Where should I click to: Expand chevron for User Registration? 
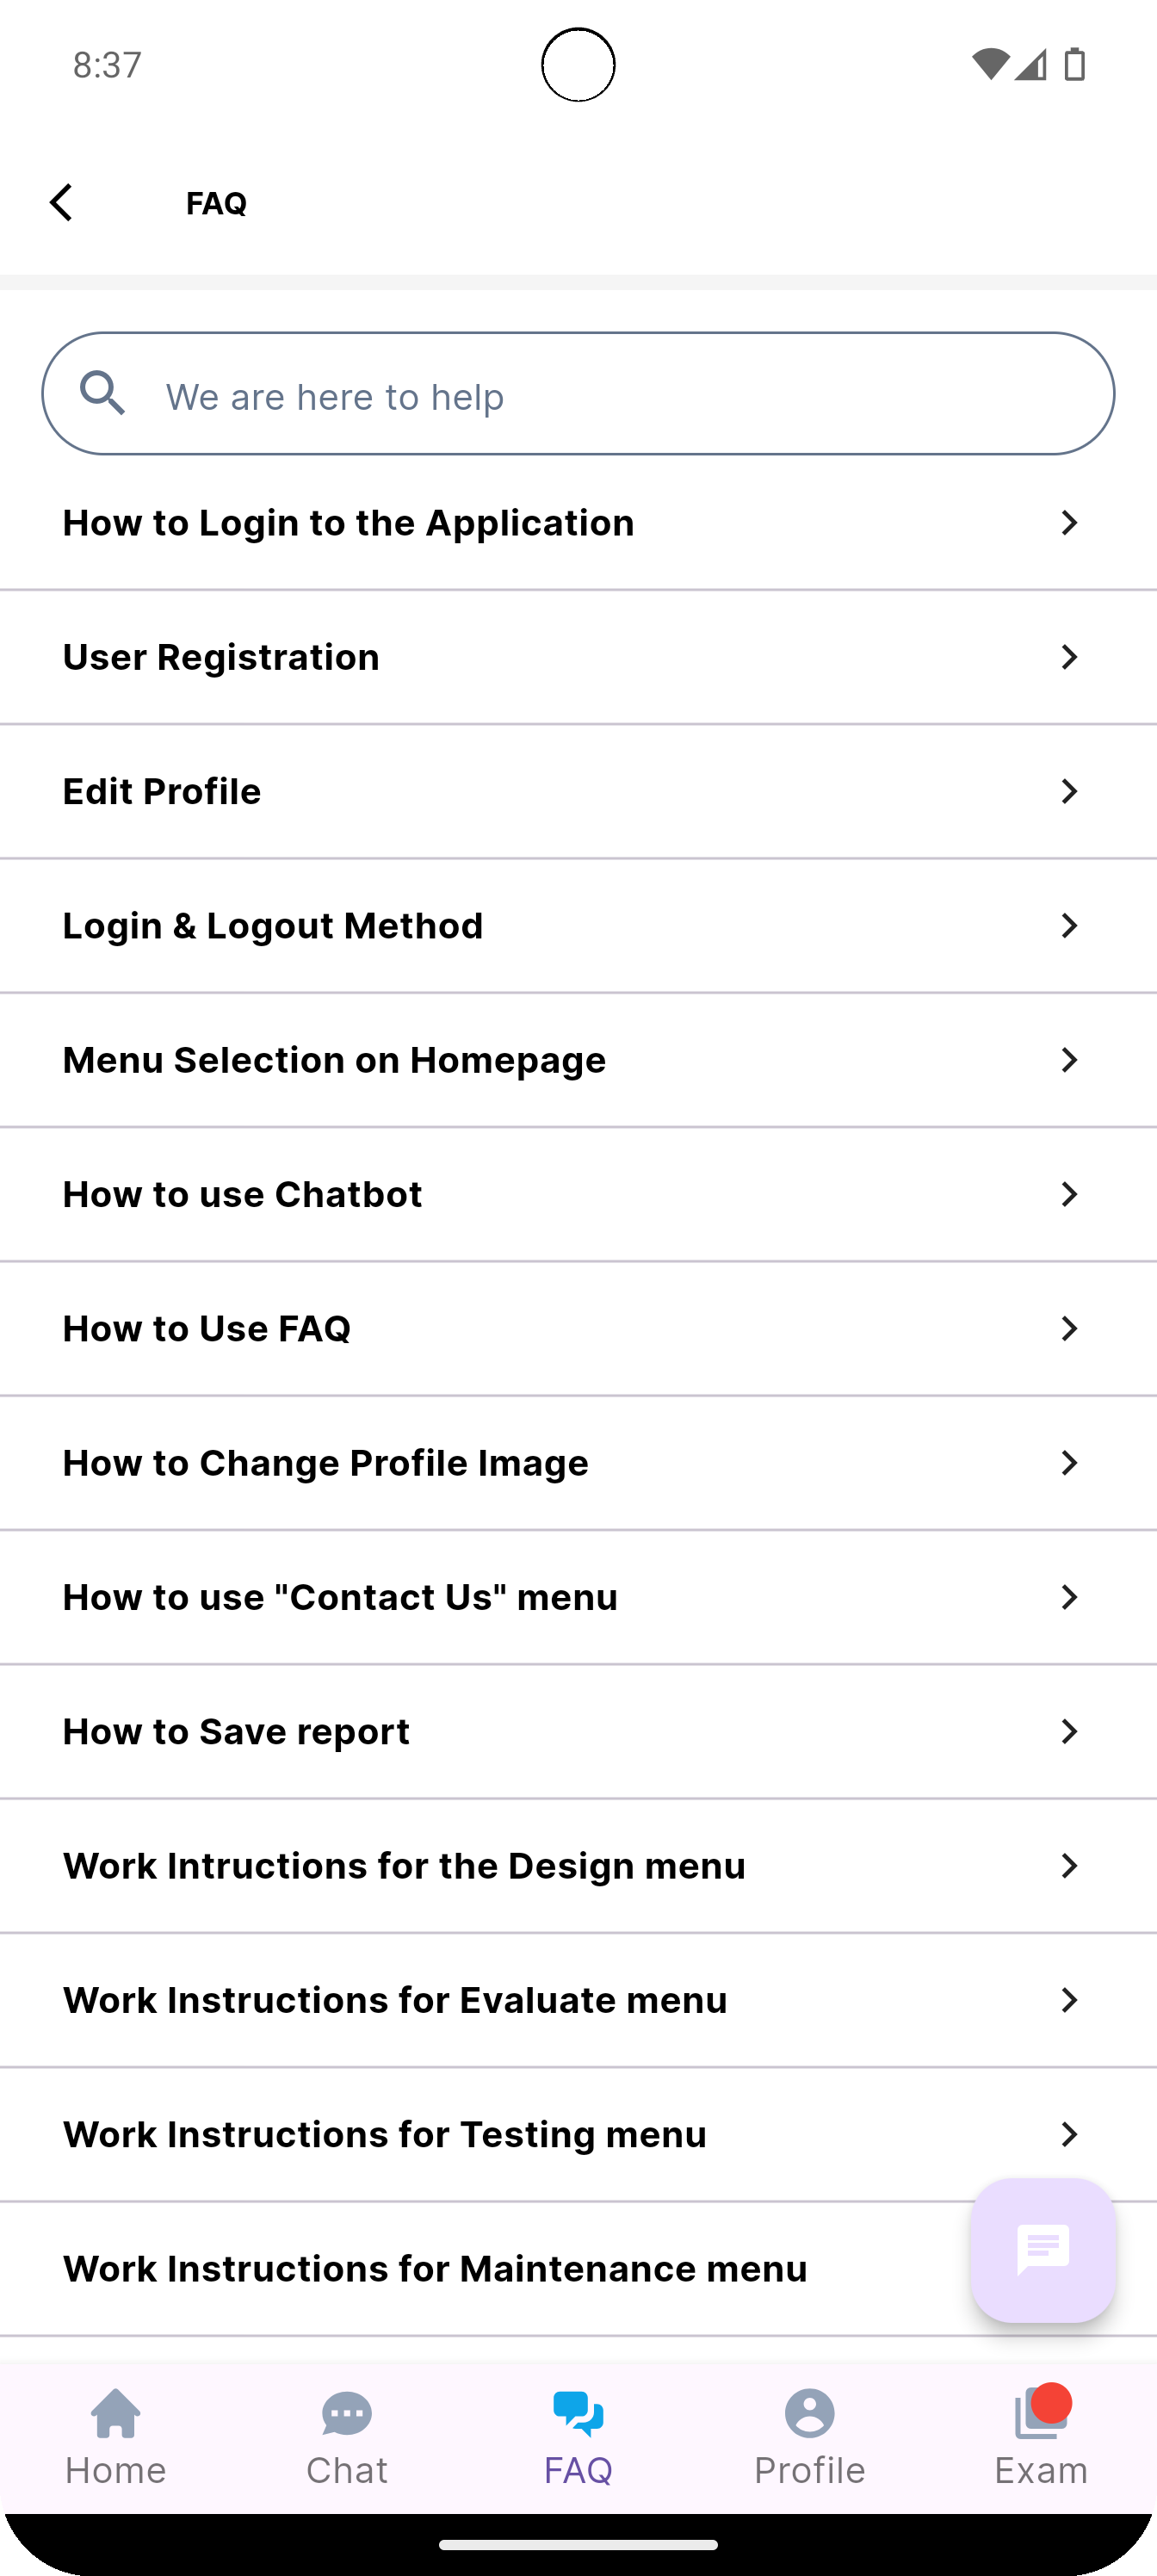tap(1069, 657)
